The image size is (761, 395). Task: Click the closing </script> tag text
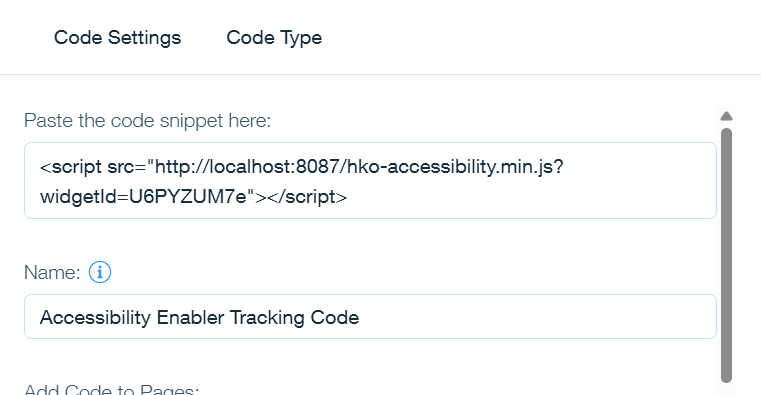[x=307, y=197]
